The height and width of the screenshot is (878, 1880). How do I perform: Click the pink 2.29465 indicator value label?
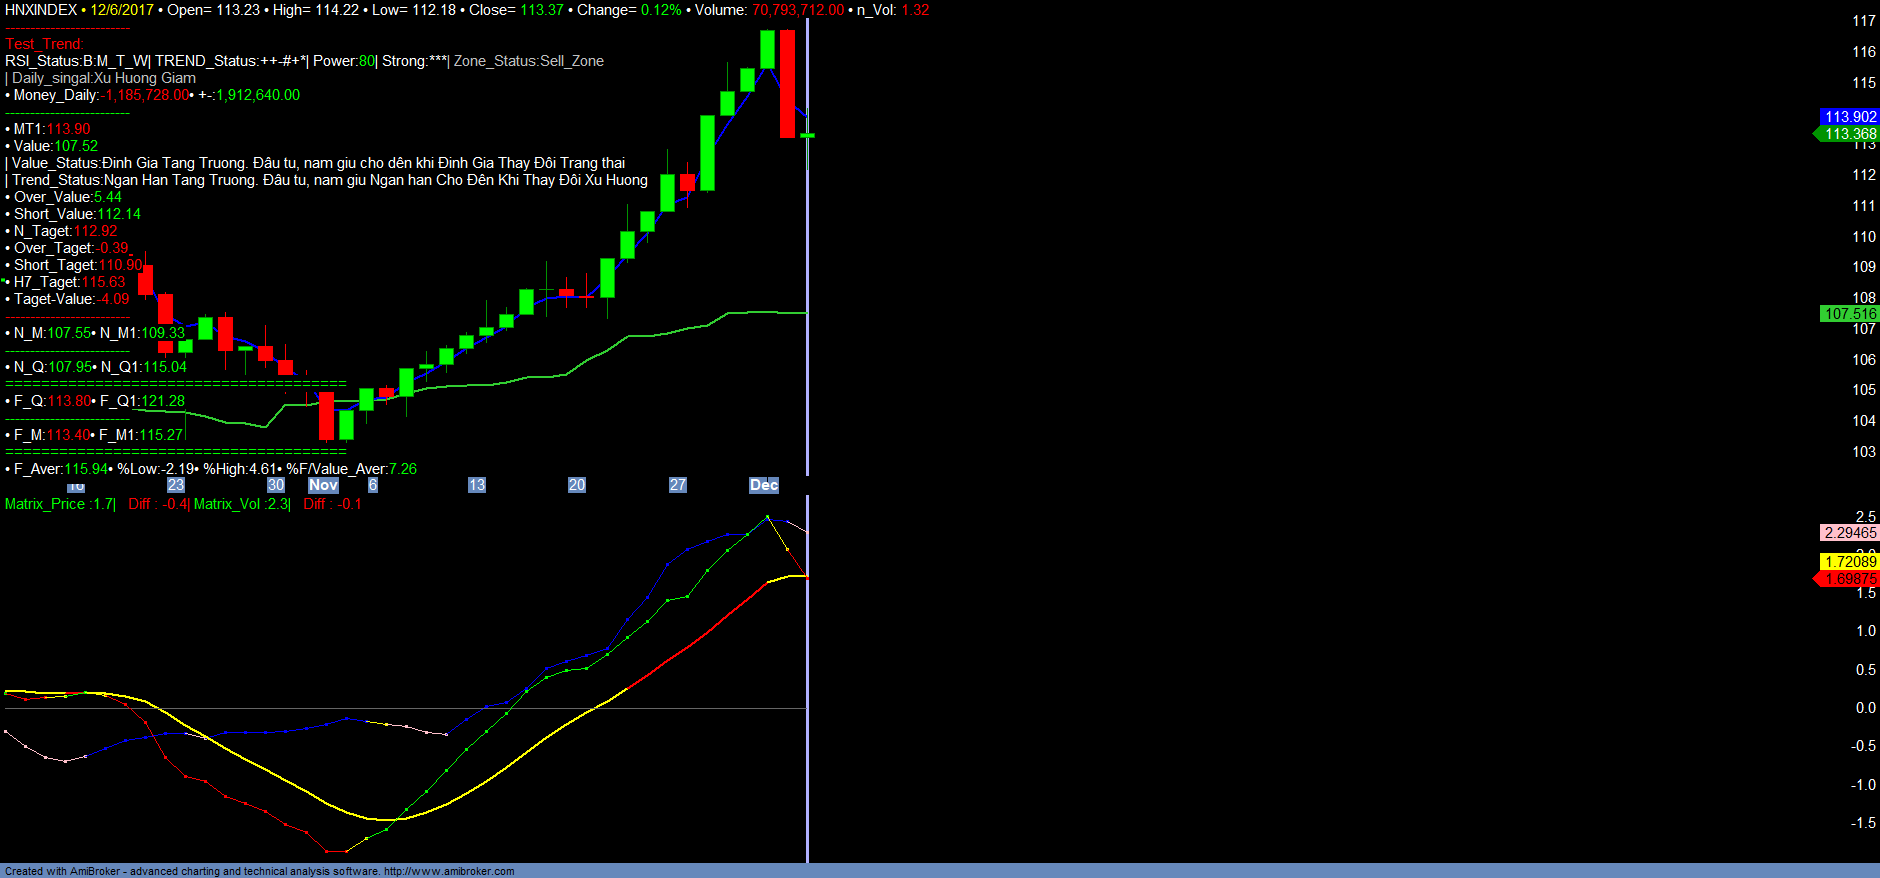pyautogui.click(x=1849, y=533)
